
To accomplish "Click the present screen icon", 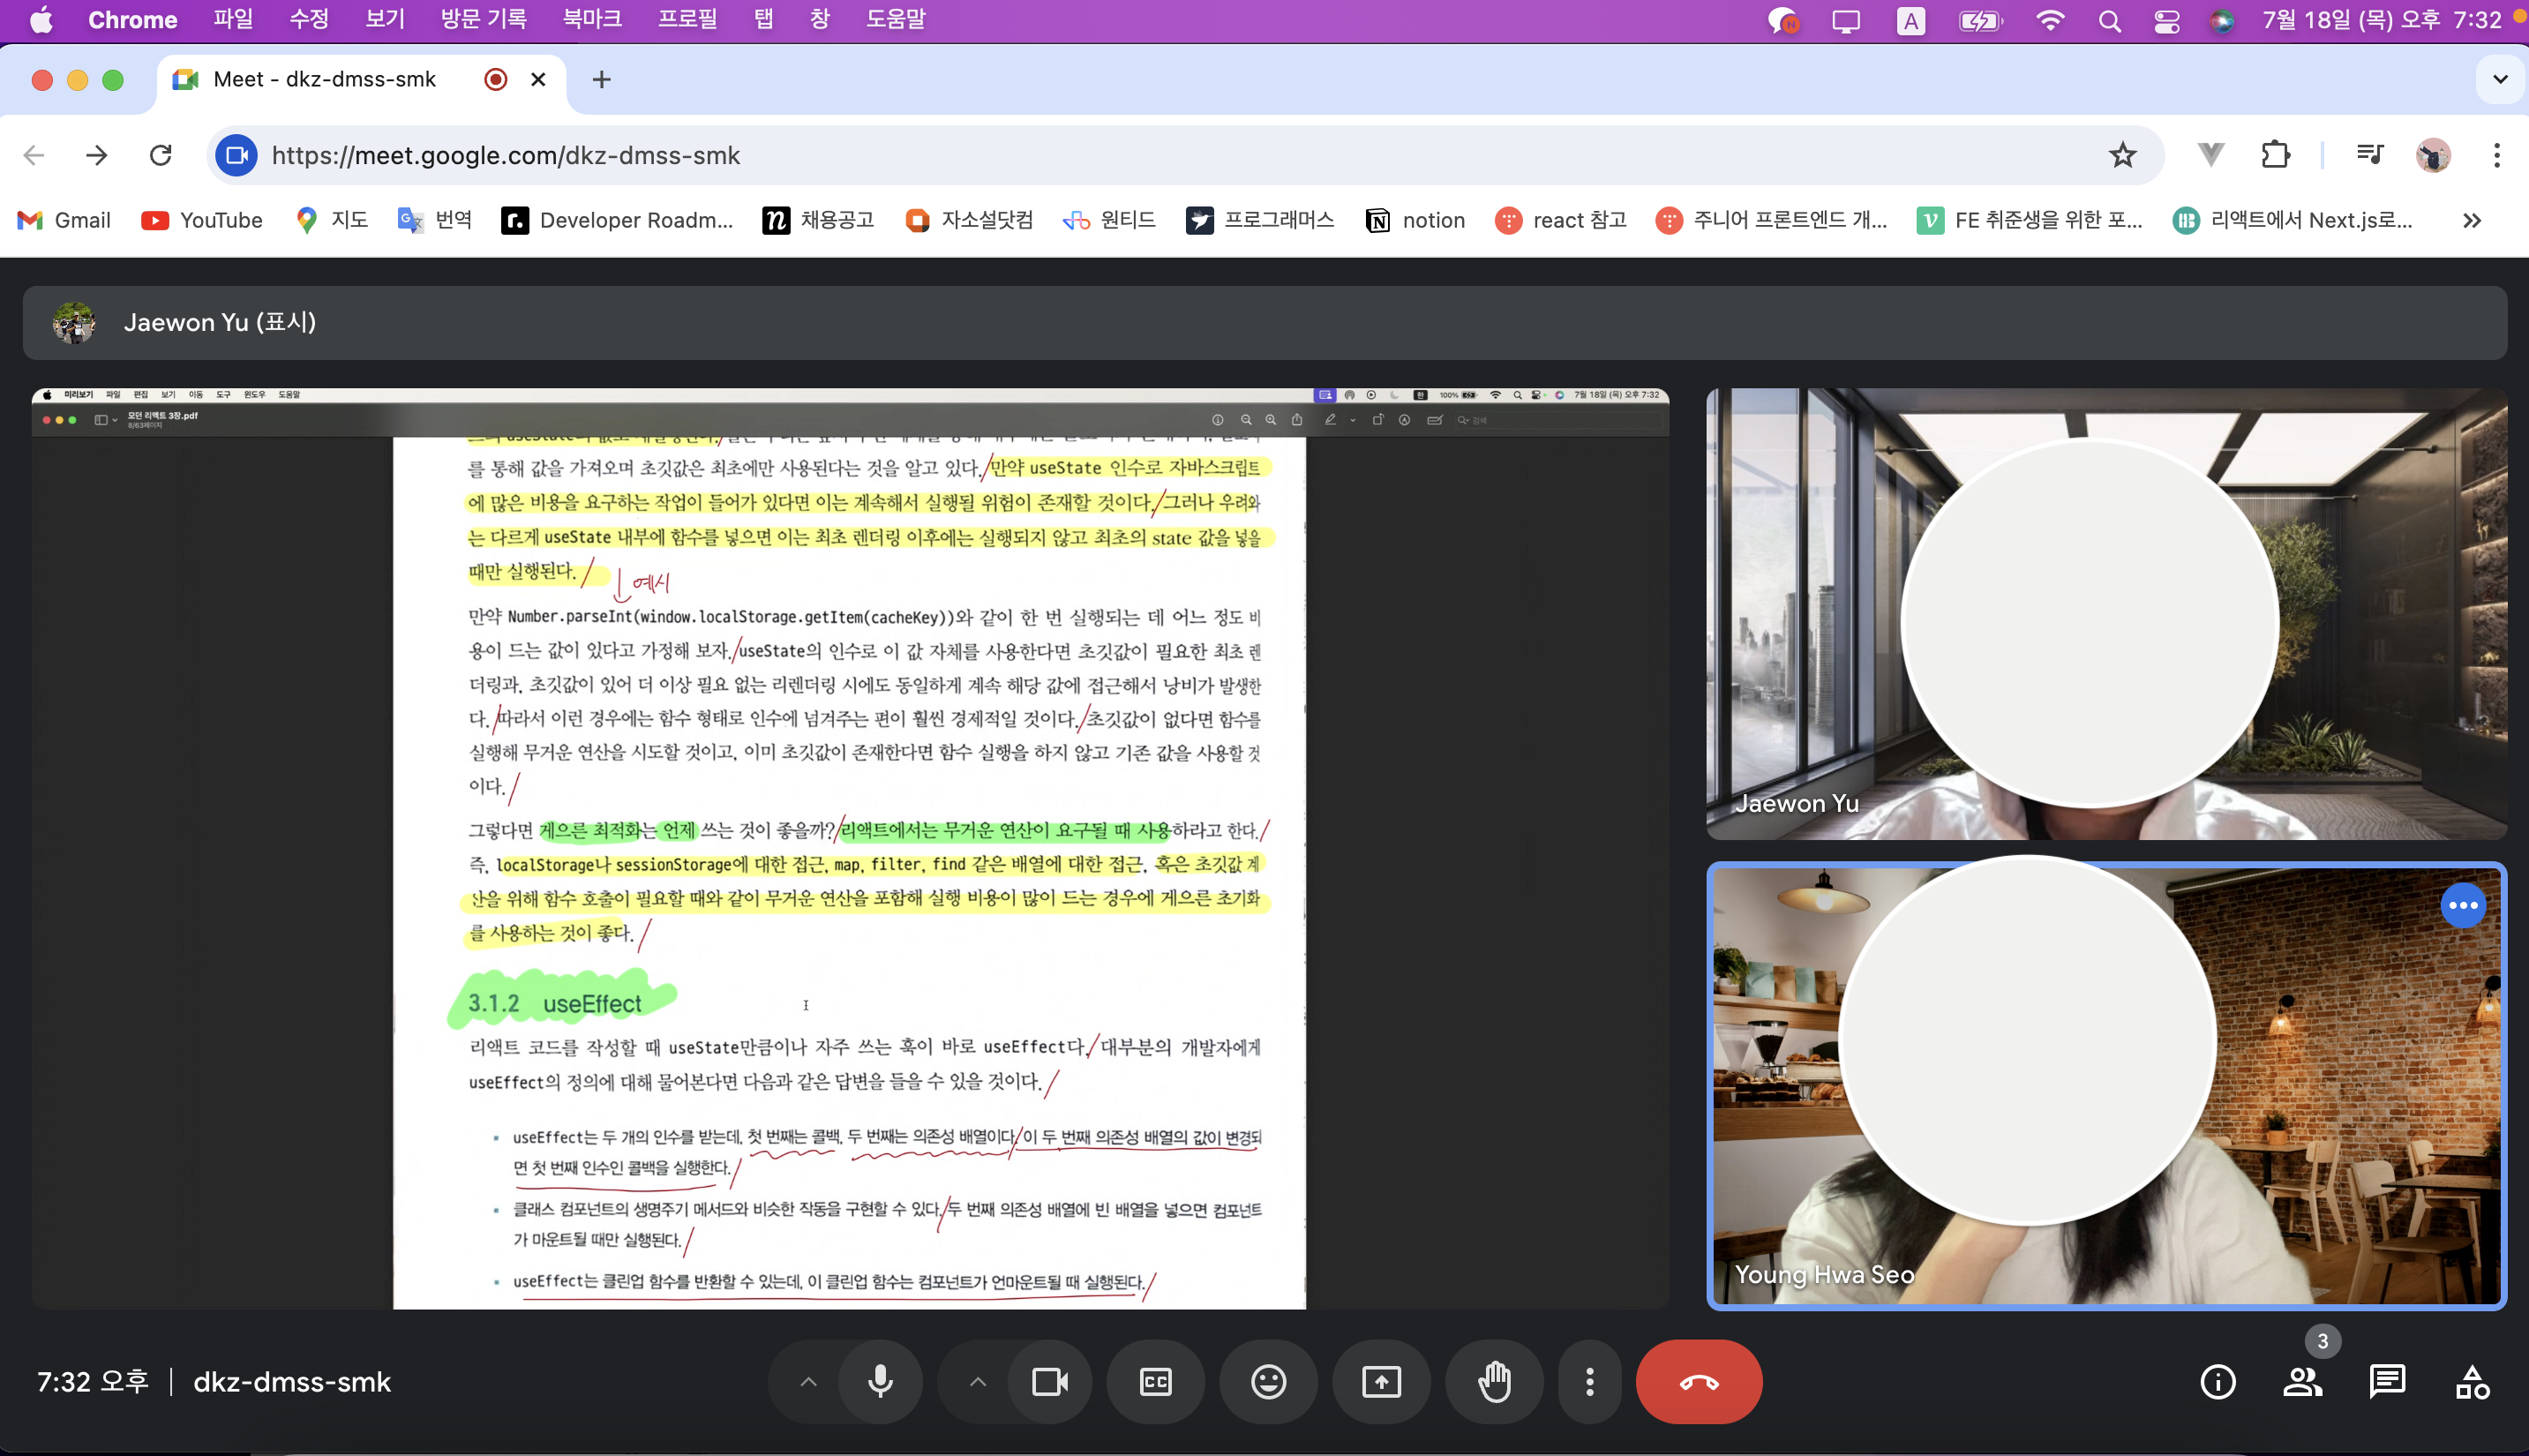I will click(x=1381, y=1382).
